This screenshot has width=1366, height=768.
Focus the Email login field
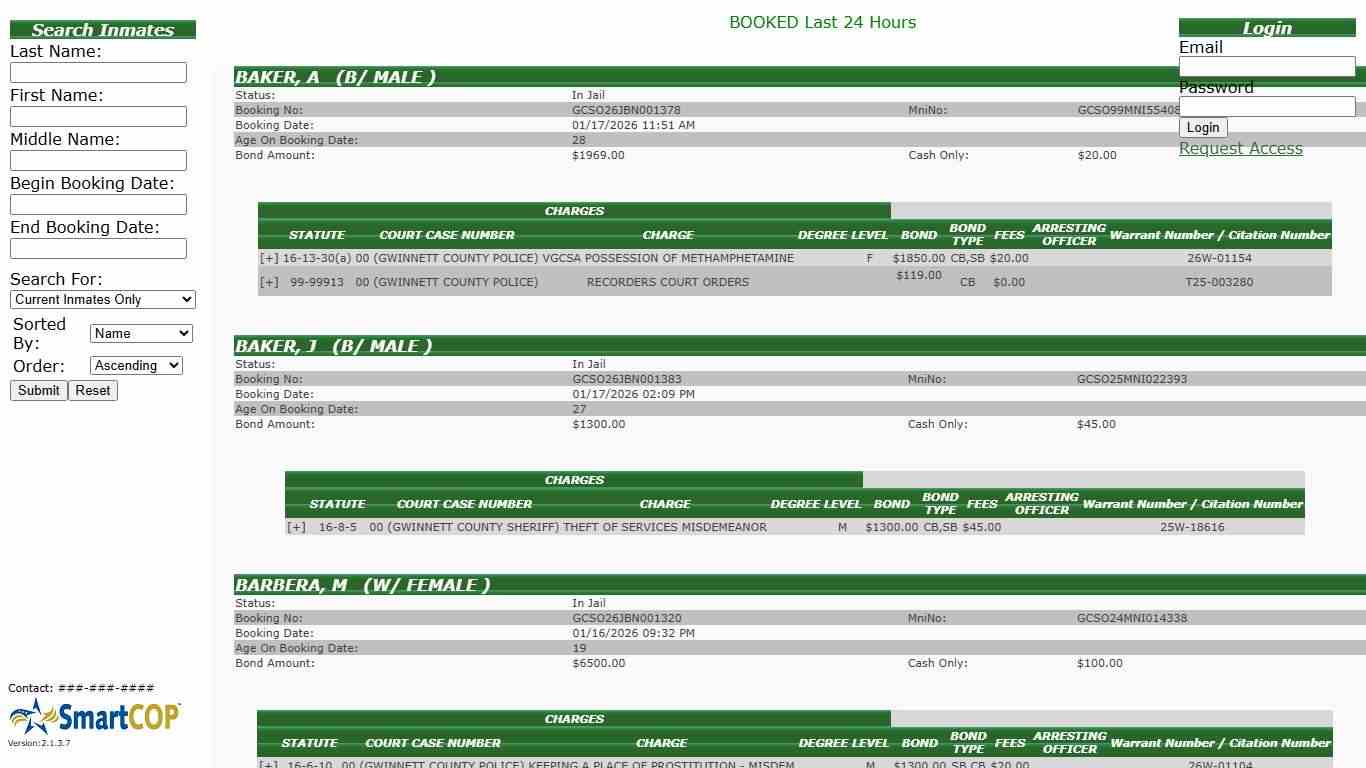point(1266,66)
